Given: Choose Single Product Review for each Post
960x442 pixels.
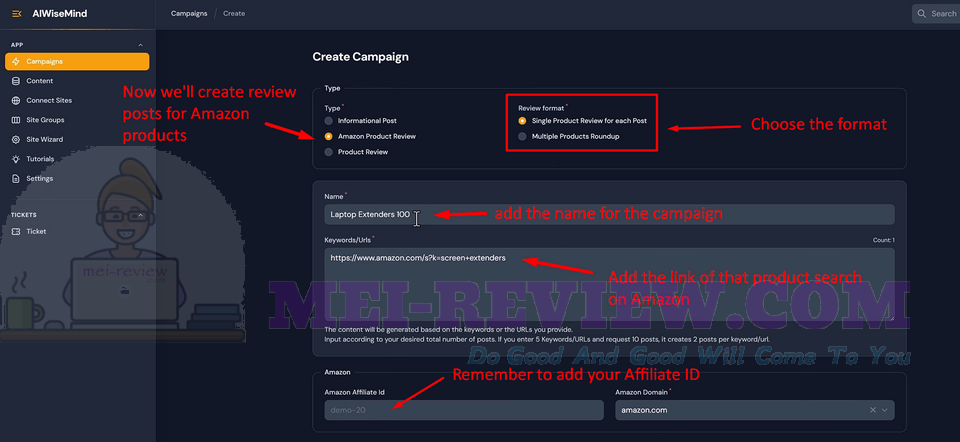Looking at the screenshot, I should [x=522, y=121].
